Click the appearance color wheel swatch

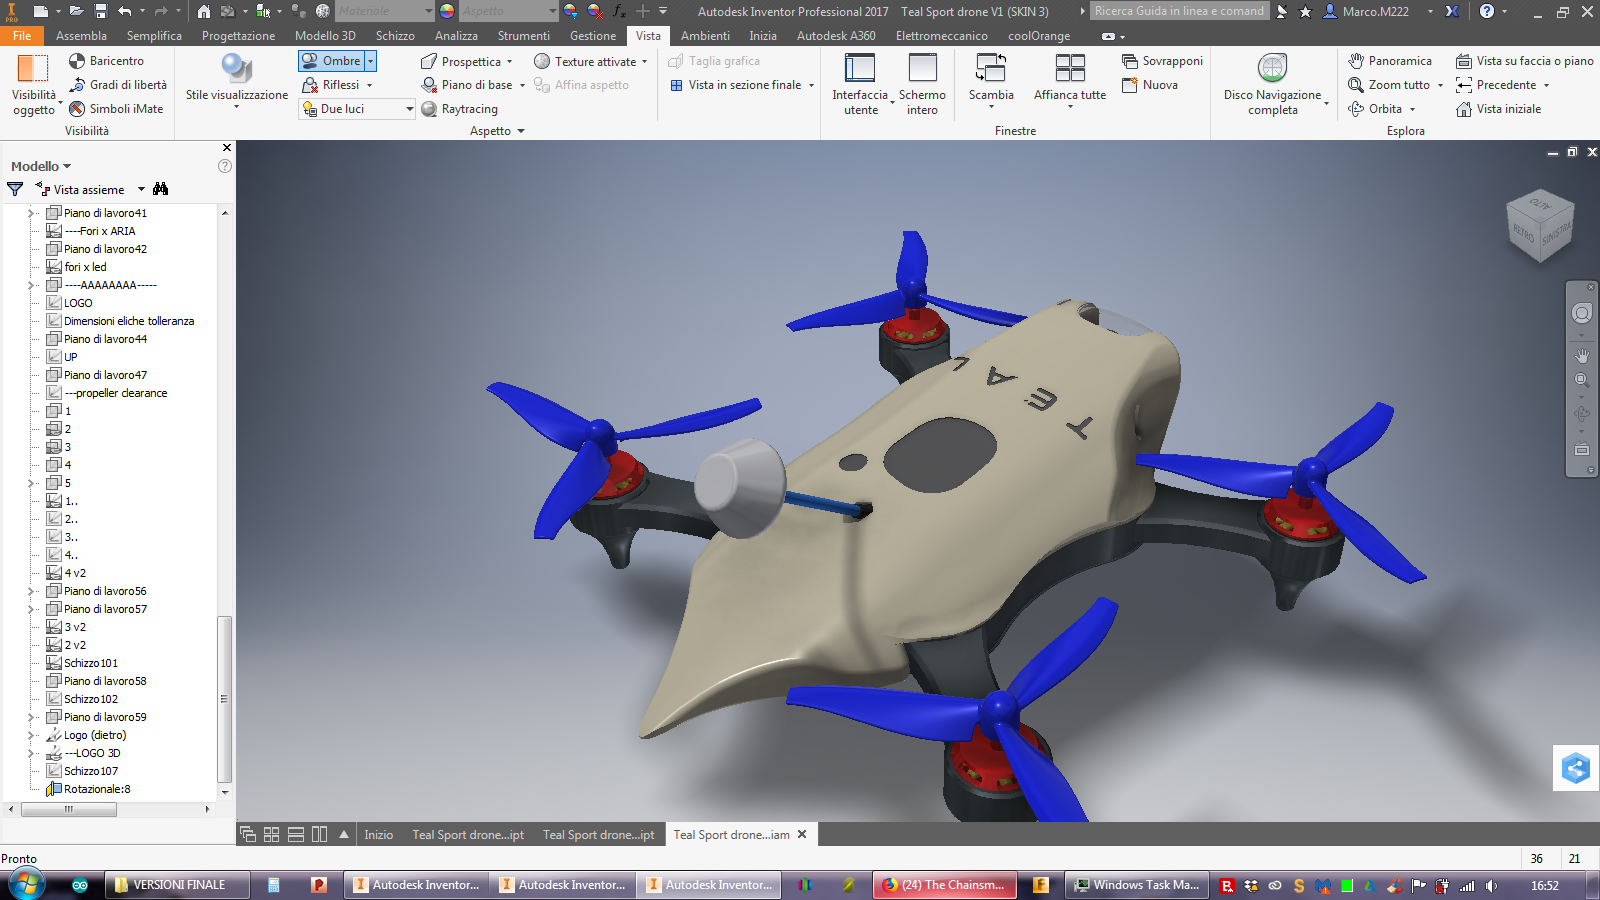[x=447, y=11]
